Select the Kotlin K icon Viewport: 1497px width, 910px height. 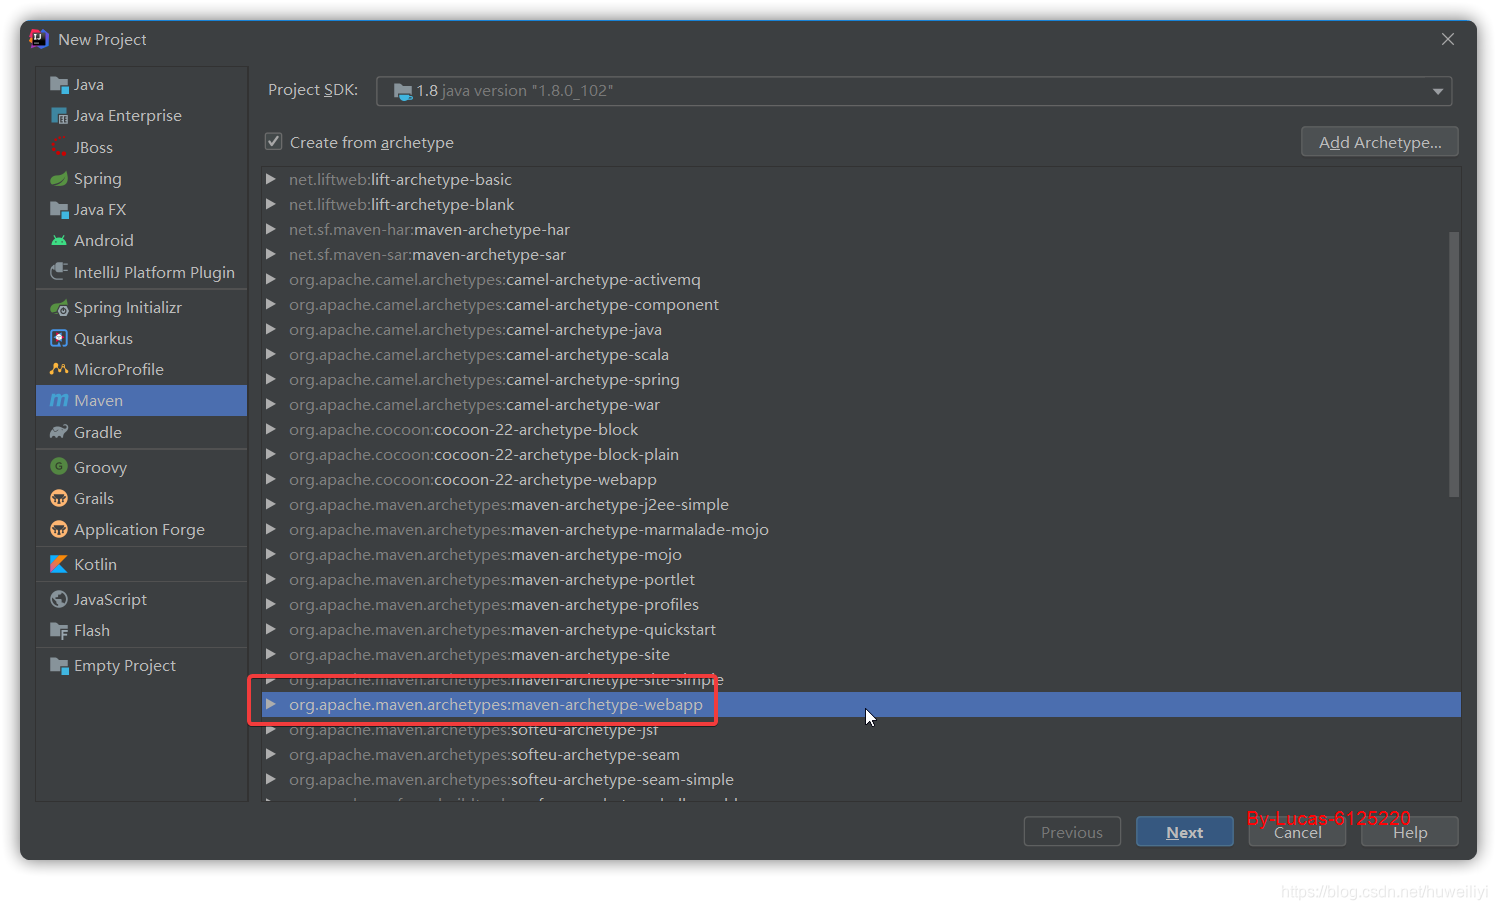tap(59, 564)
